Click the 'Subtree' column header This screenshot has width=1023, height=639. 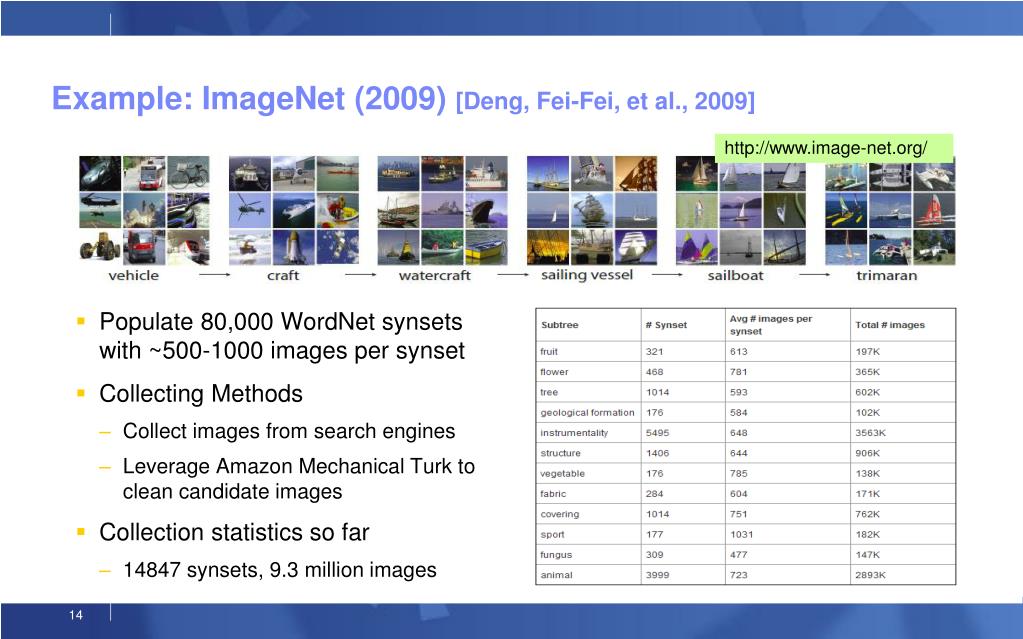560,325
